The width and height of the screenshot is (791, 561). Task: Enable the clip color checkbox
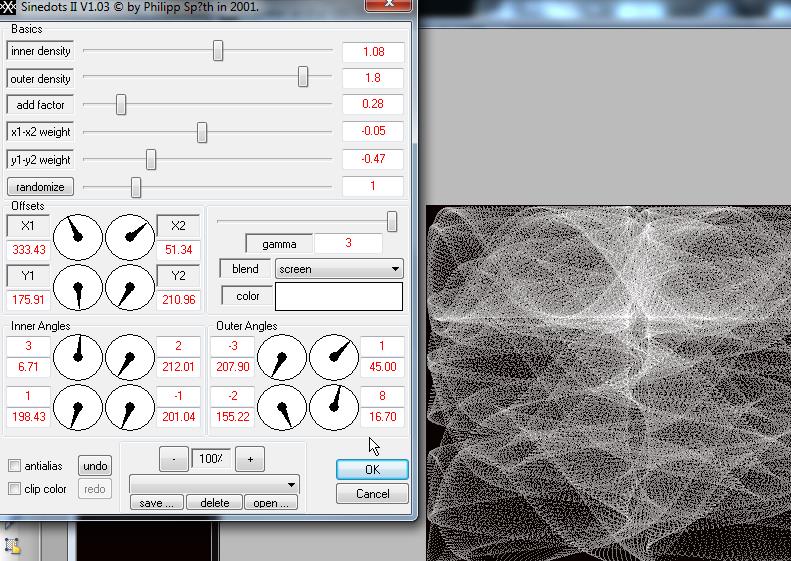pos(15,489)
